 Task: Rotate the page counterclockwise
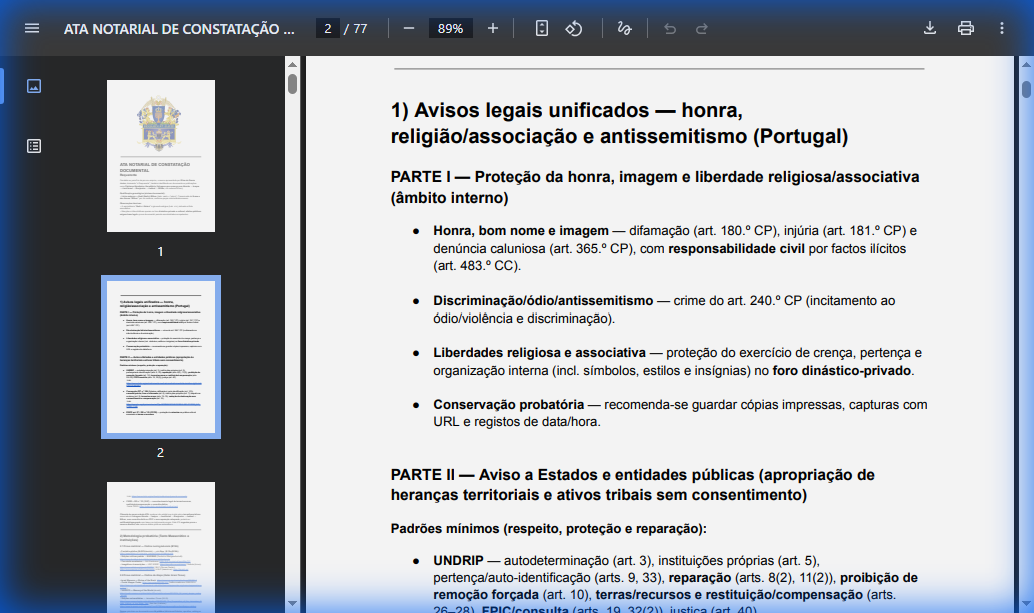(x=573, y=28)
